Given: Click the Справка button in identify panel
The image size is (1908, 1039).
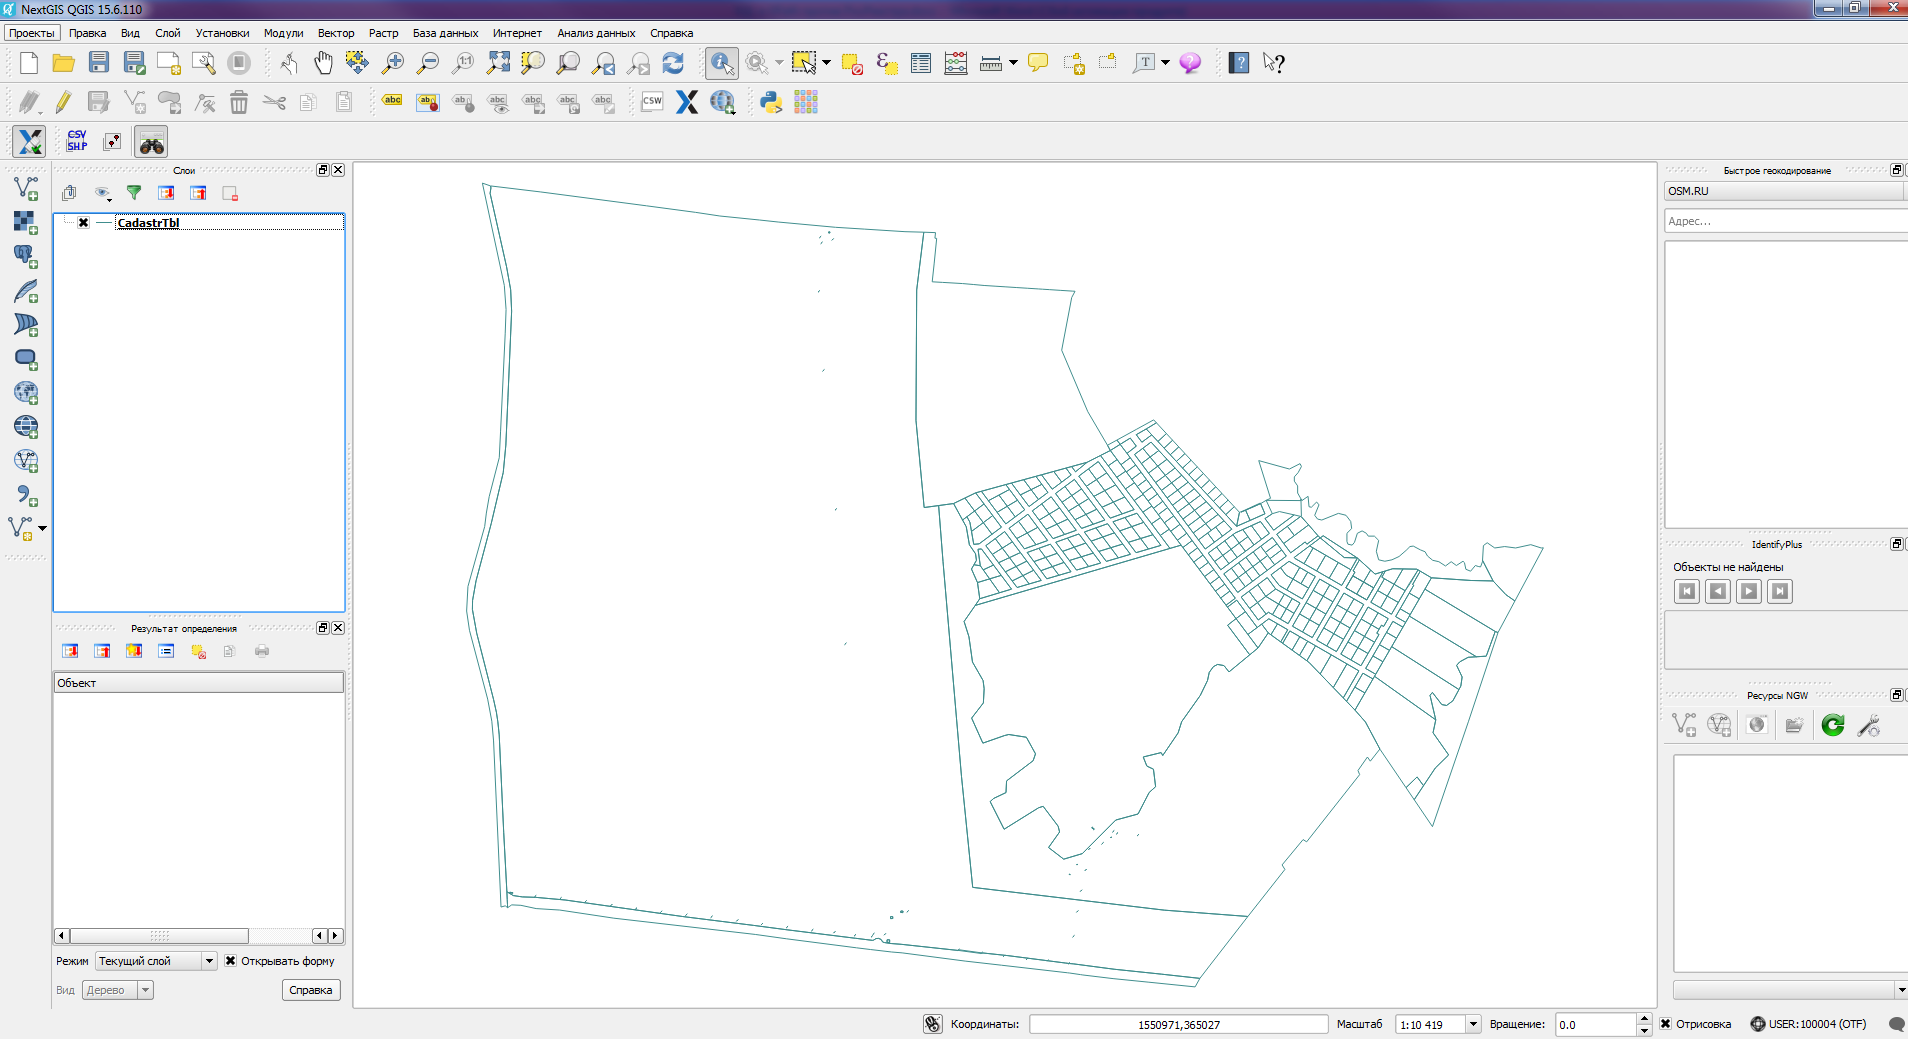Looking at the screenshot, I should [311, 990].
